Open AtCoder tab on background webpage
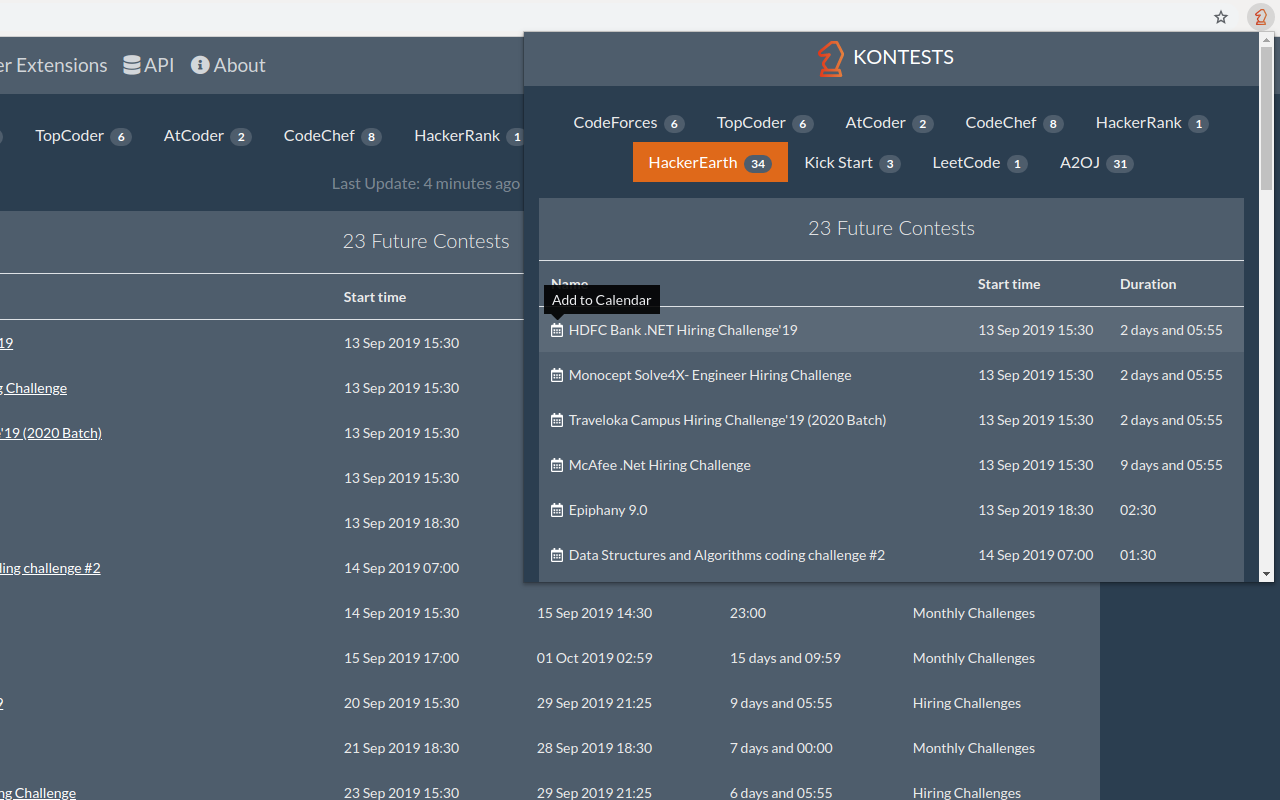This screenshot has width=1280, height=800. point(207,136)
